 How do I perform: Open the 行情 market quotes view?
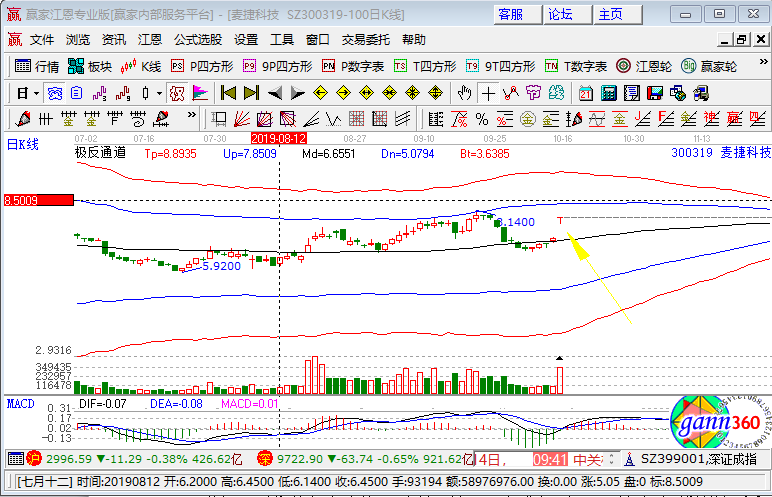tap(37, 66)
